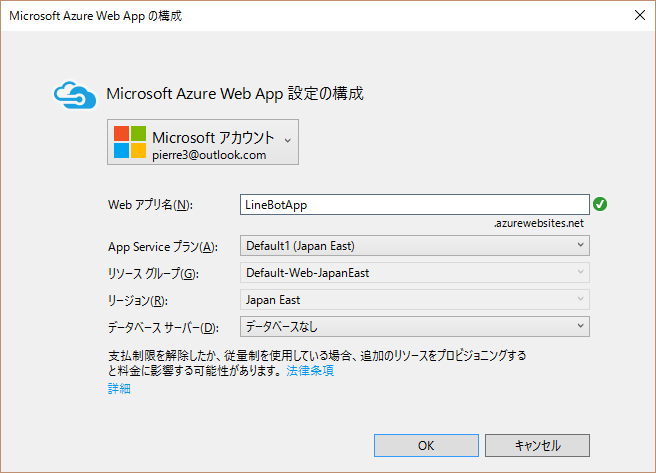Confirm with the OK button
Screen dimensions: 656x473
pyautogui.click(x=426, y=445)
